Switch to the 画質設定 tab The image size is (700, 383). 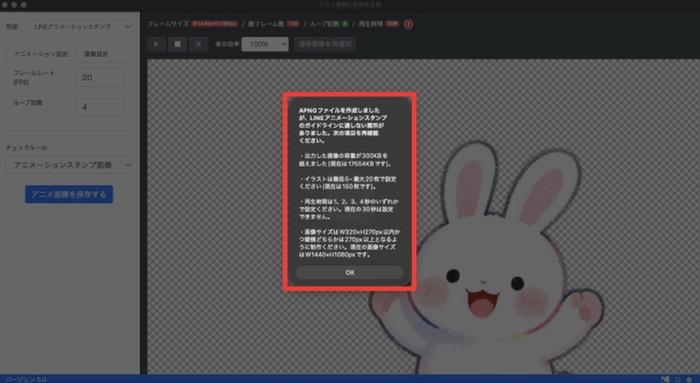tap(96, 54)
